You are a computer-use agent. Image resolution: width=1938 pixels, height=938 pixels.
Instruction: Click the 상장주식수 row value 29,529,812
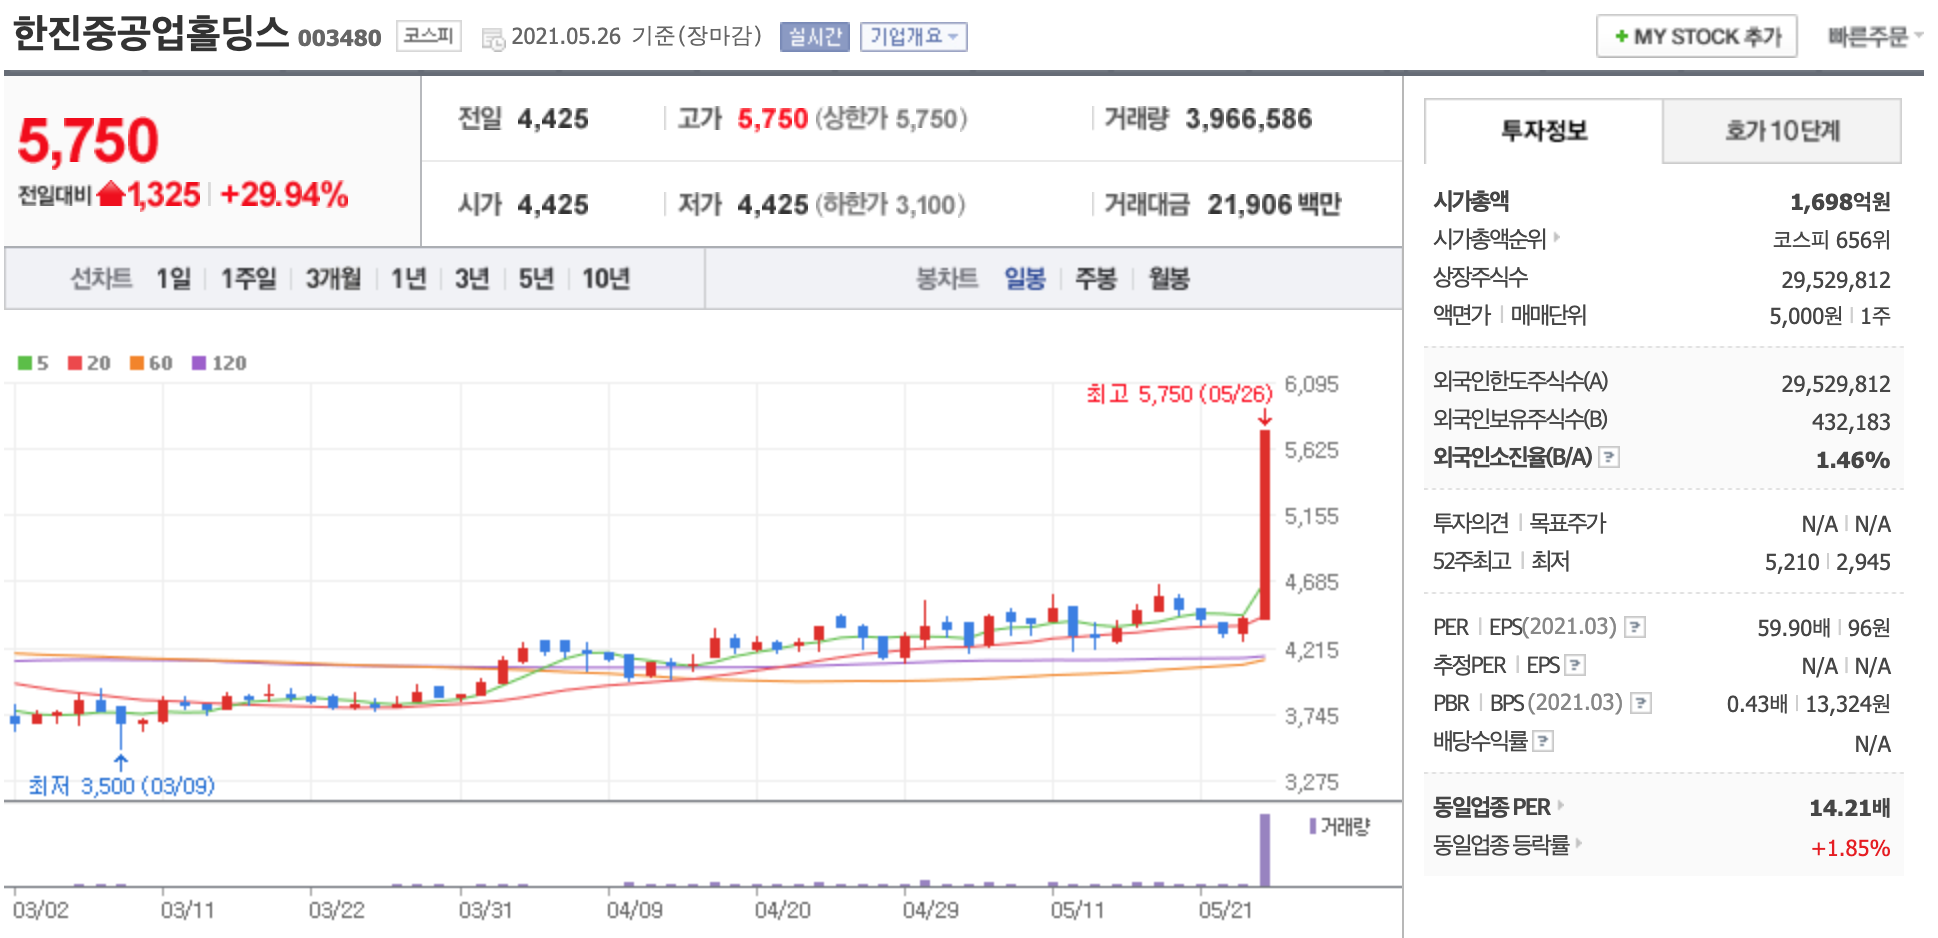pos(1836,280)
